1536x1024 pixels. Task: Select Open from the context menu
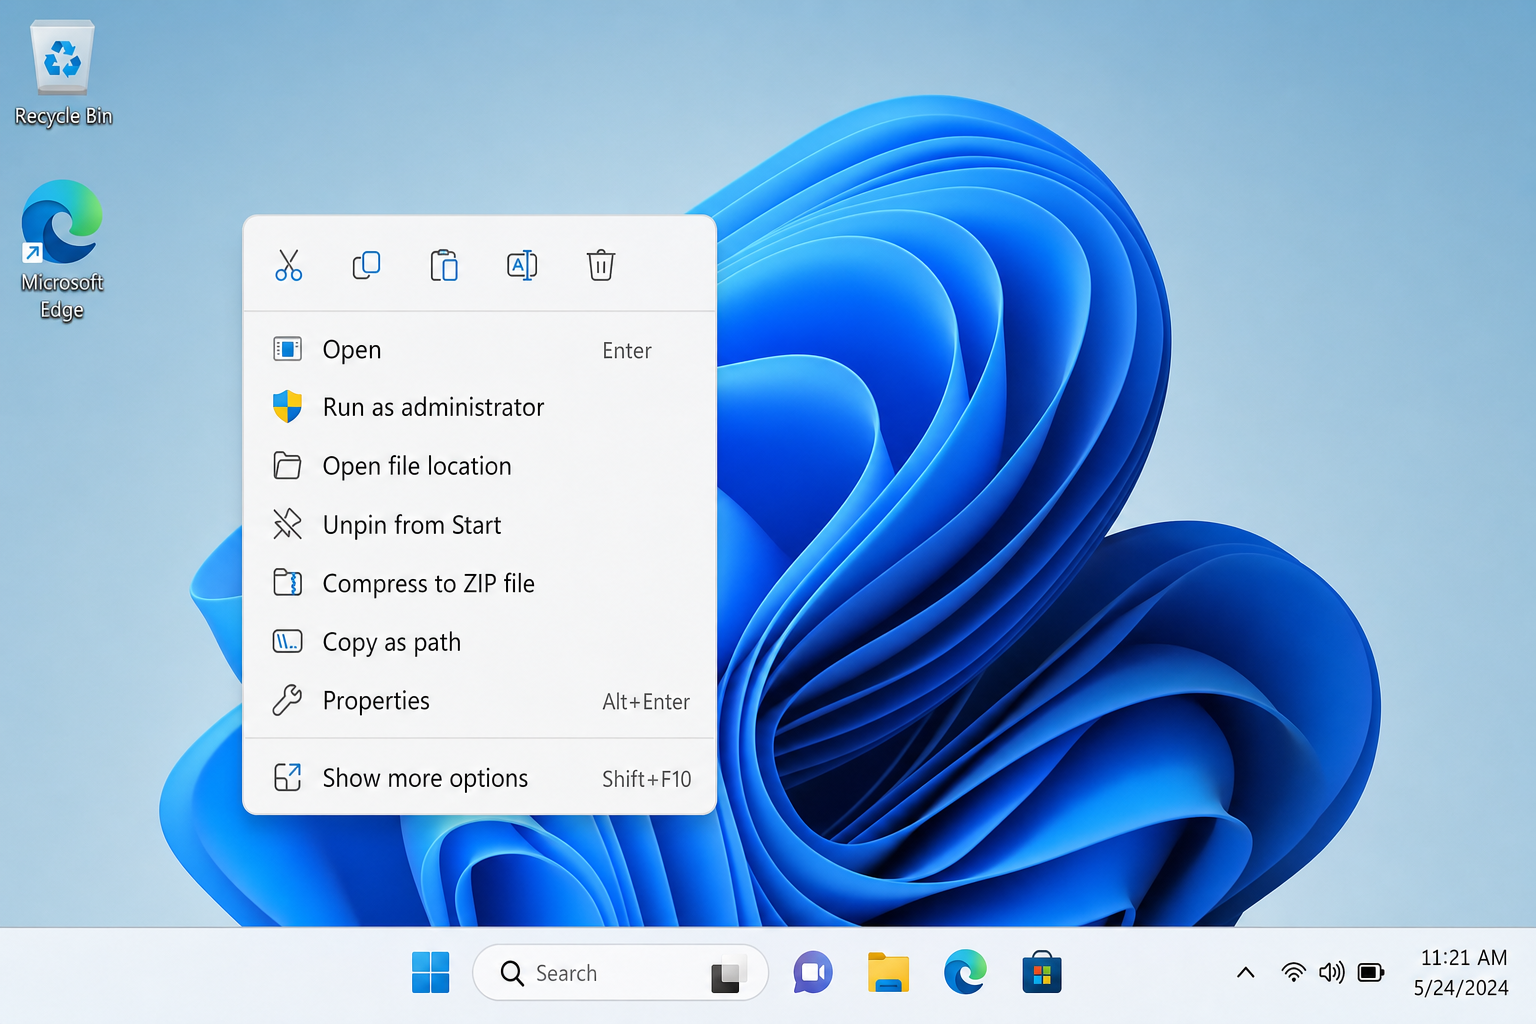[x=480, y=350]
